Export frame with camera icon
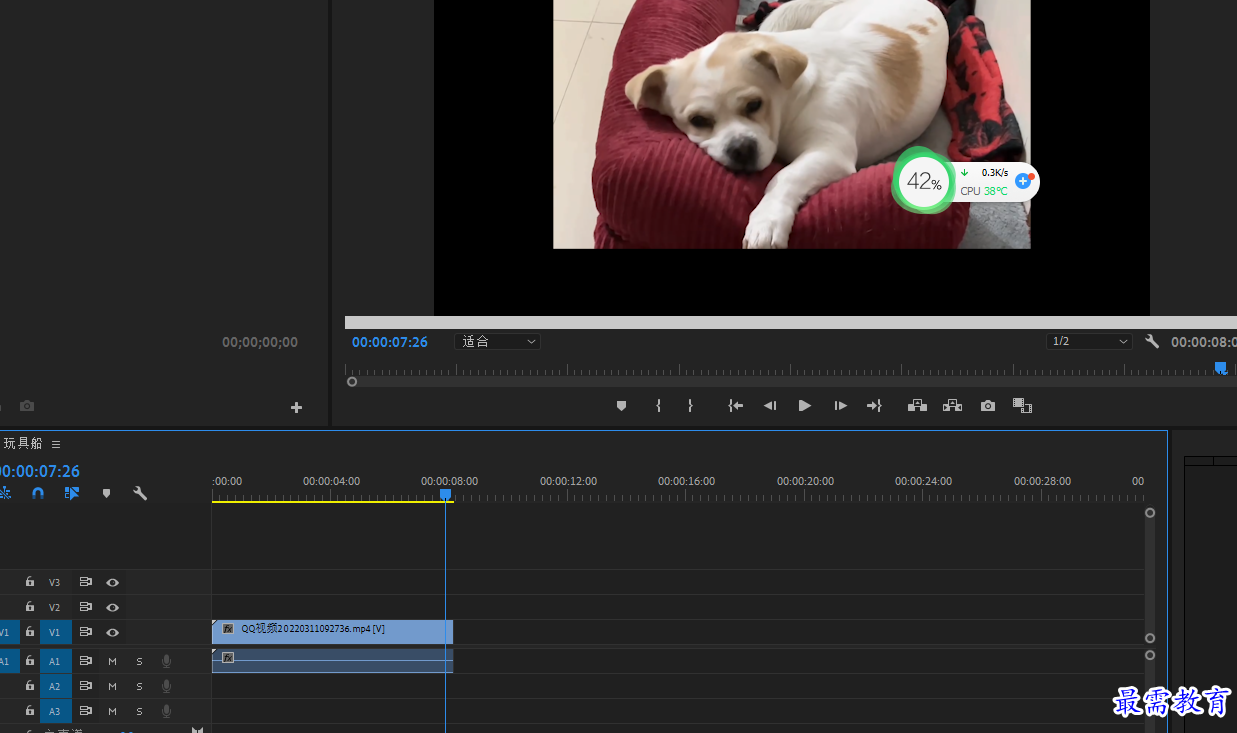Image resolution: width=1237 pixels, height=733 pixels. point(988,406)
